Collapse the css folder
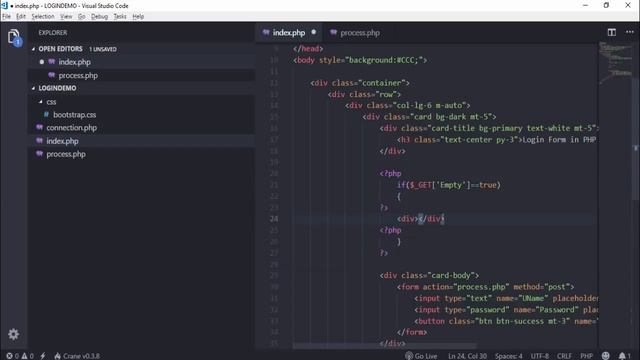This screenshot has height=360, width=640. click(x=40, y=102)
